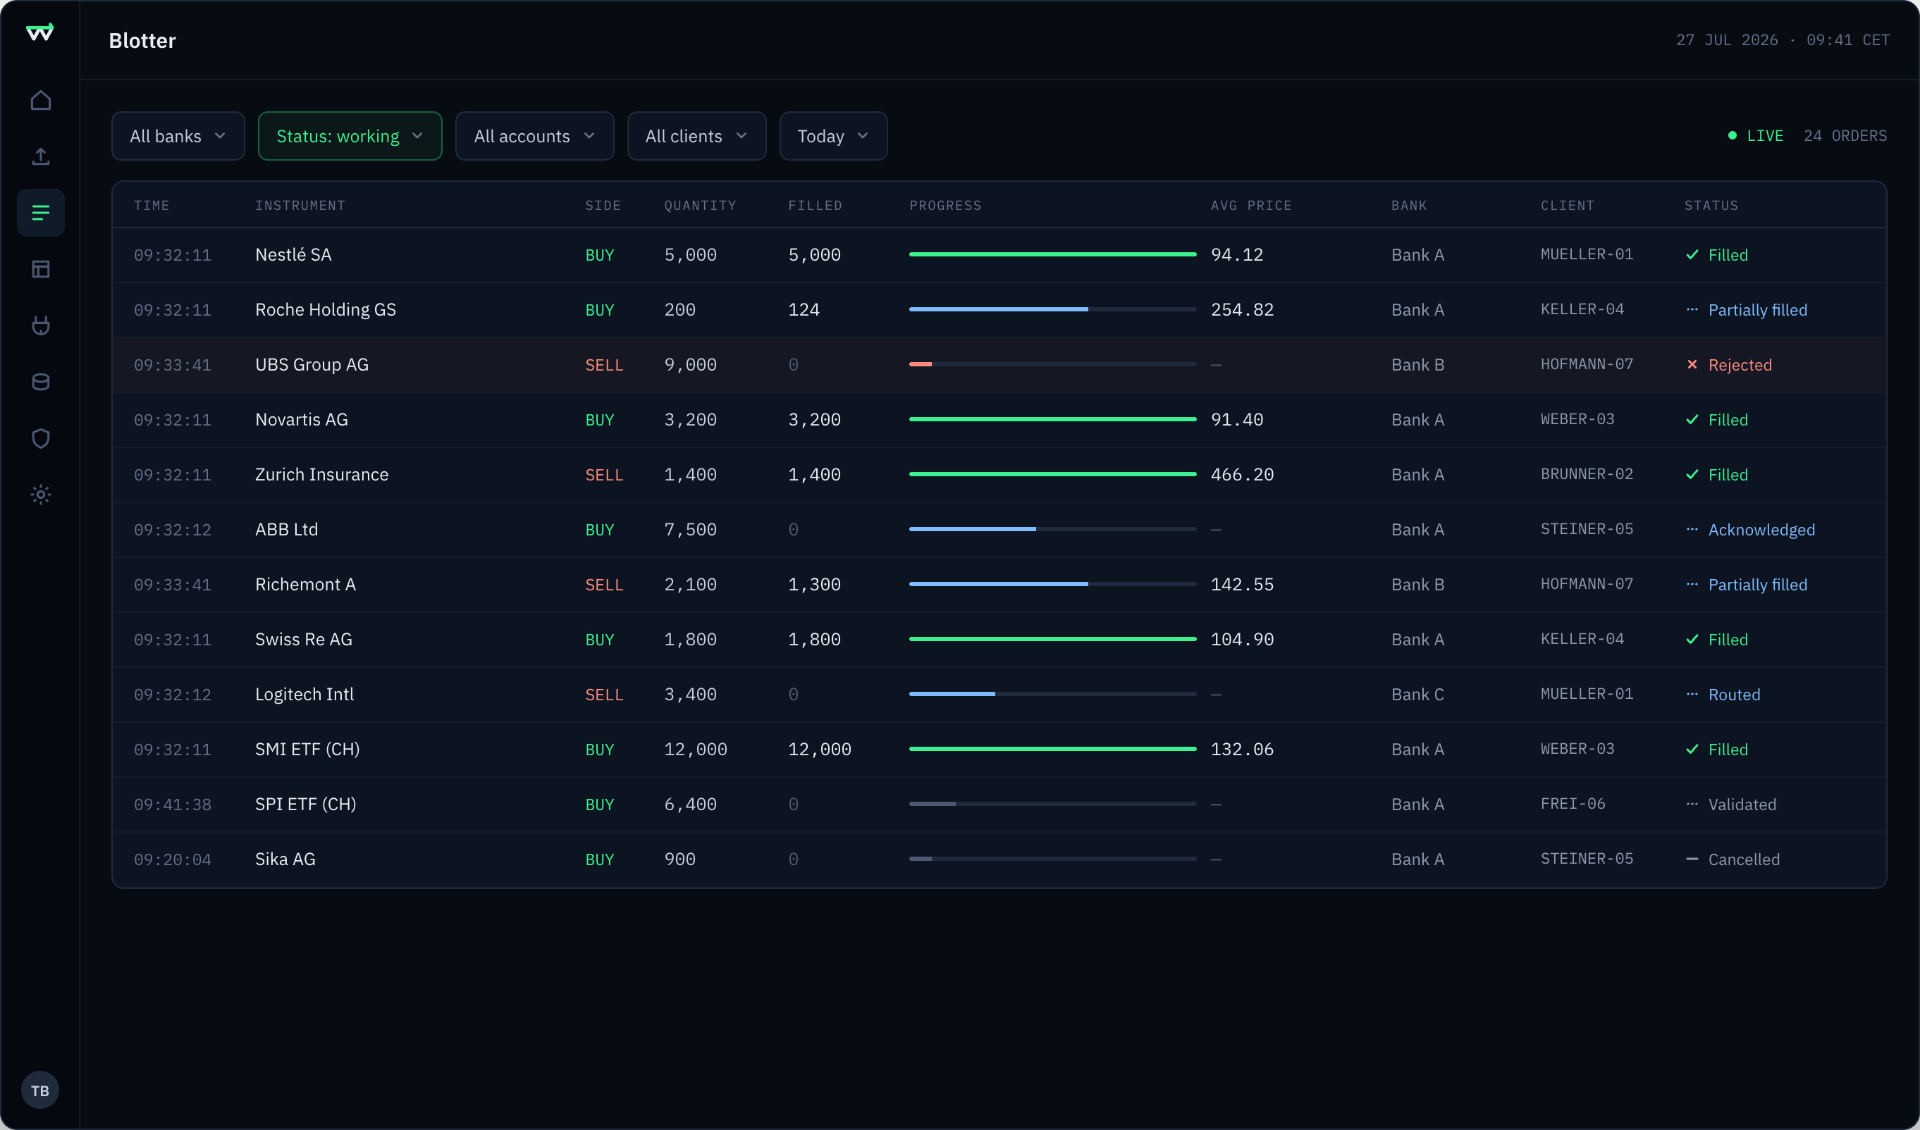Open the All banks filter dropdown
The image size is (1920, 1130).
click(178, 136)
